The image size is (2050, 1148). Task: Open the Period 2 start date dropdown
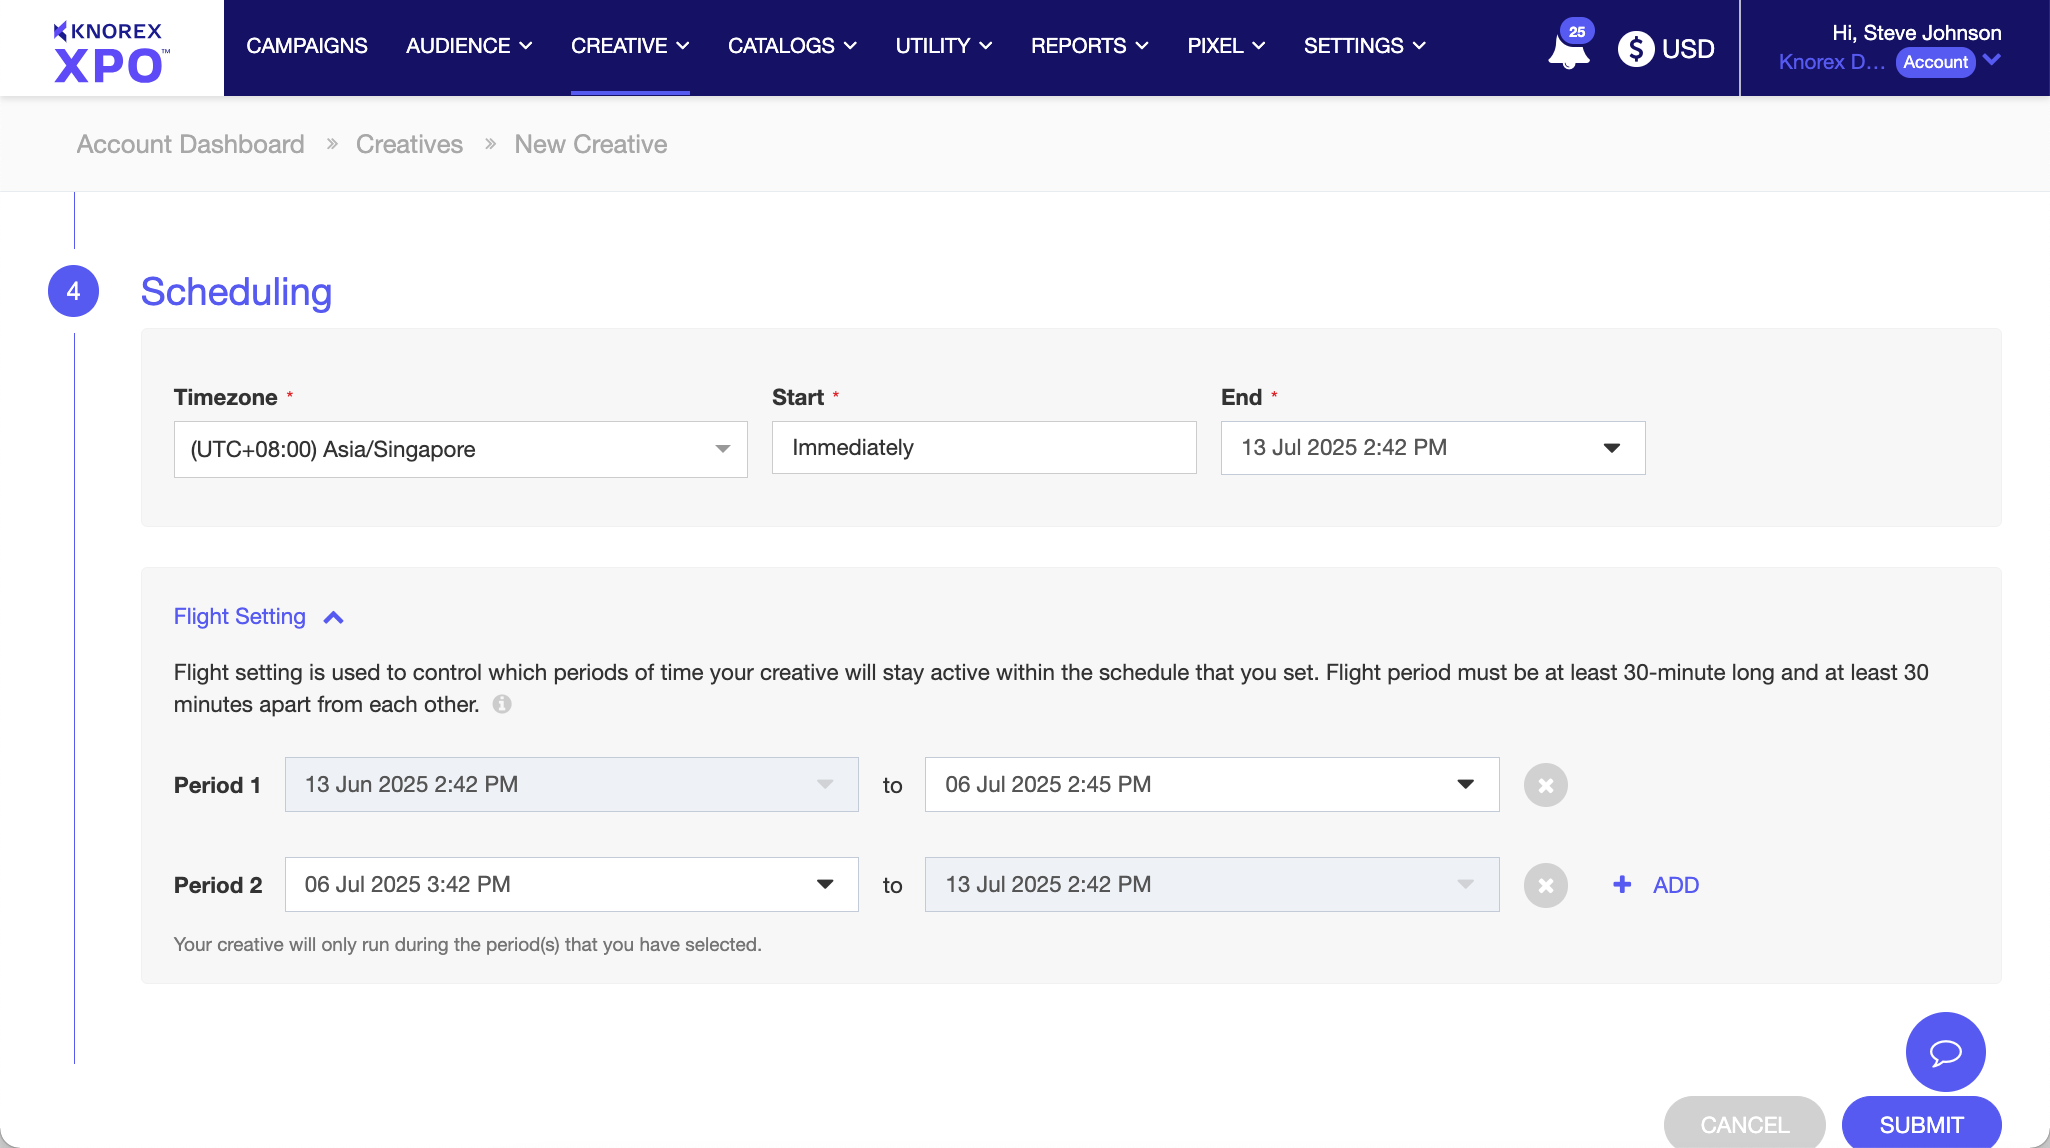(571, 884)
